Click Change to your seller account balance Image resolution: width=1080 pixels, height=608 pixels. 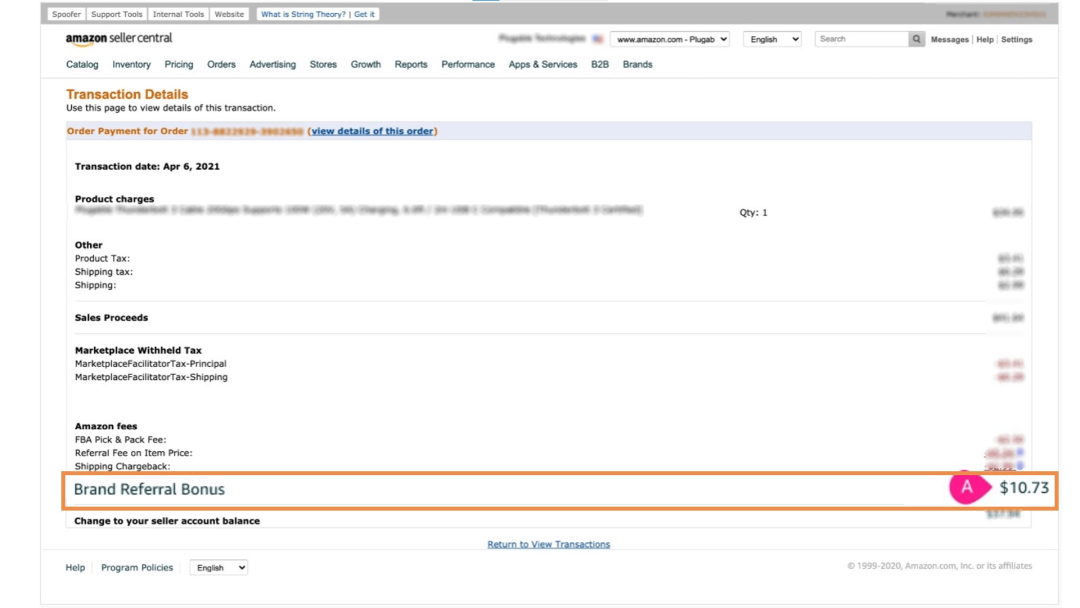(x=167, y=521)
